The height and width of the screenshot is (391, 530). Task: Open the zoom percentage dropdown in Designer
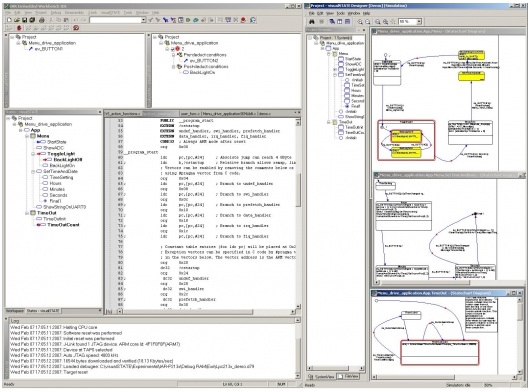419,22
